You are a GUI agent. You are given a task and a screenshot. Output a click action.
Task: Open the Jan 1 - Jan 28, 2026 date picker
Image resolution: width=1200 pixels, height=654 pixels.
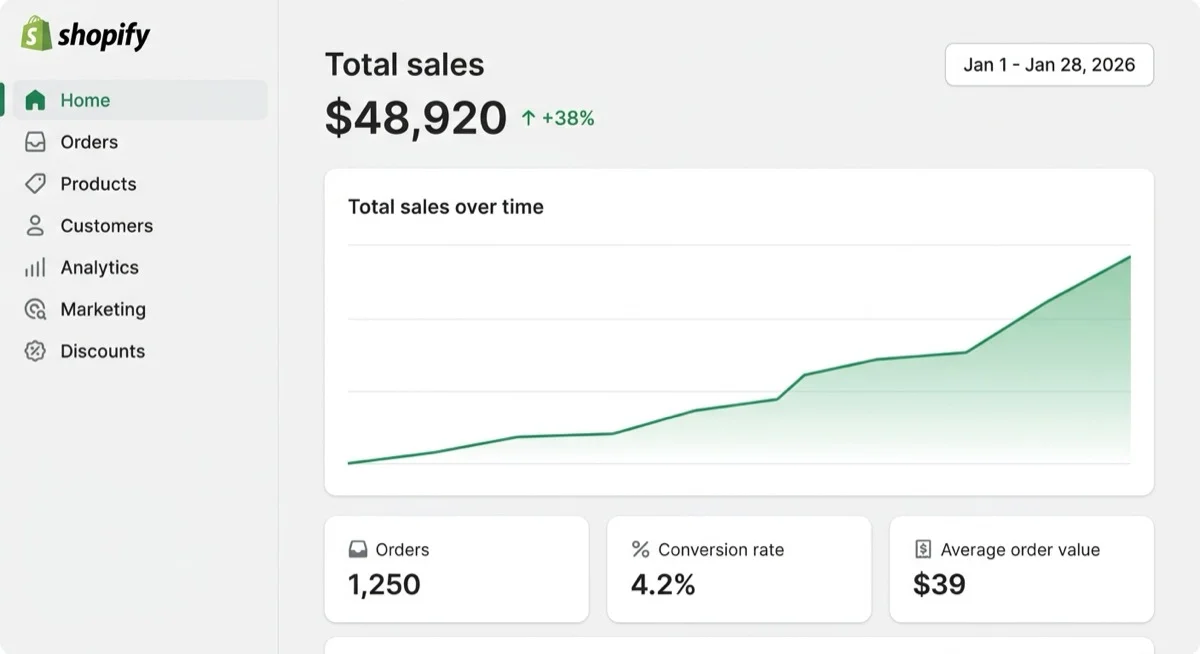1049,65
